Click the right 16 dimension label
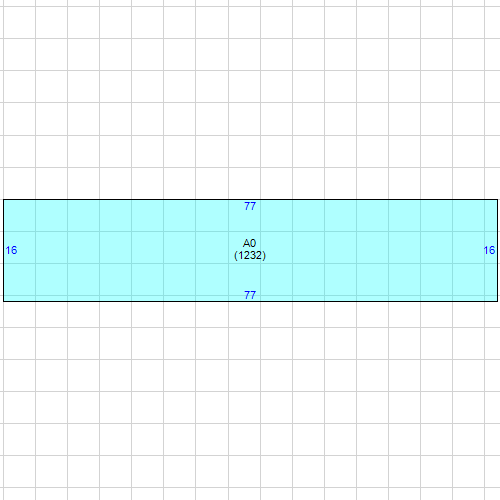 489,250
